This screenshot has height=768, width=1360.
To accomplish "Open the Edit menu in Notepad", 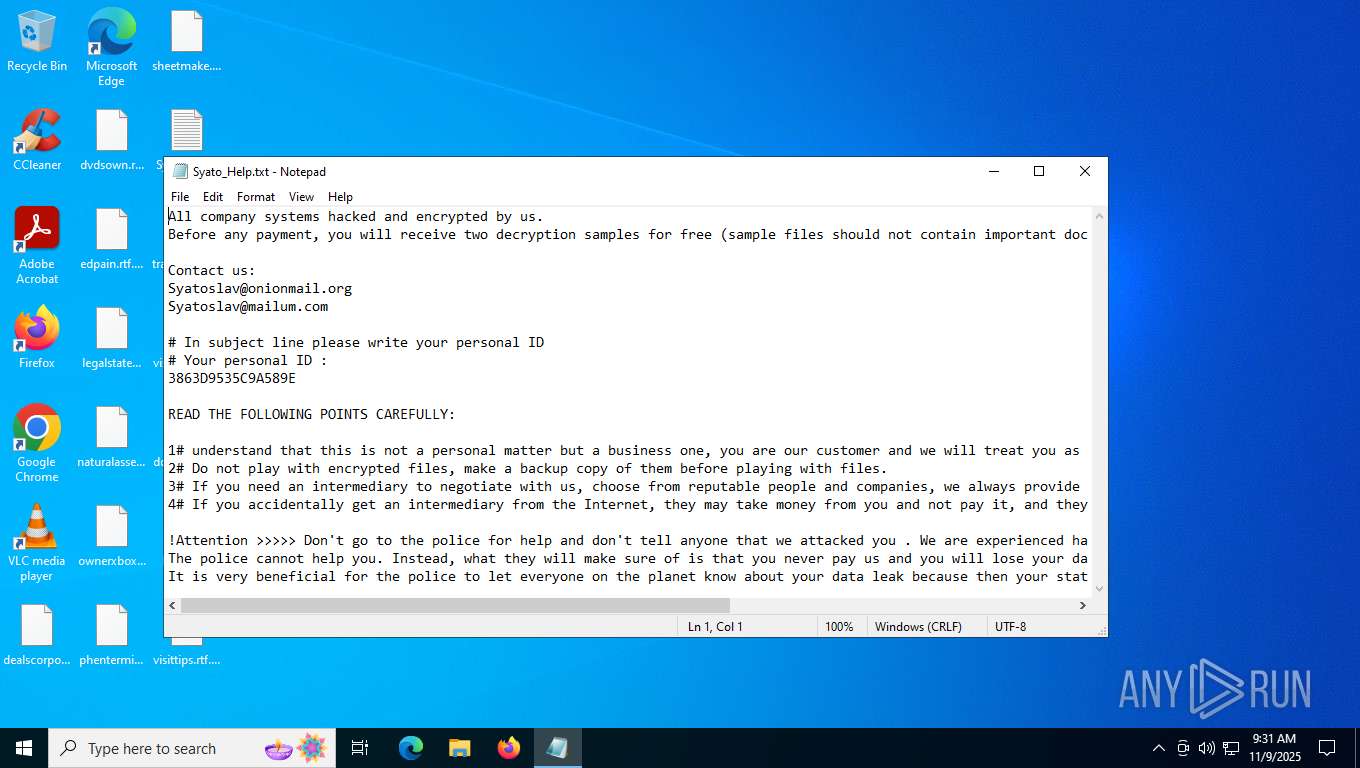I will 213,197.
